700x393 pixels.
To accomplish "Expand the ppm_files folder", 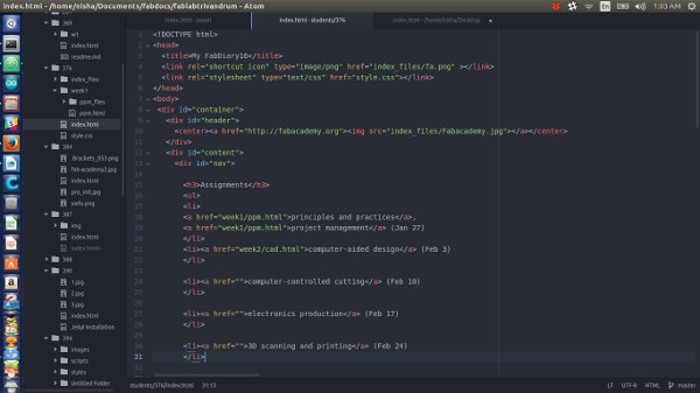I will click(x=64, y=102).
